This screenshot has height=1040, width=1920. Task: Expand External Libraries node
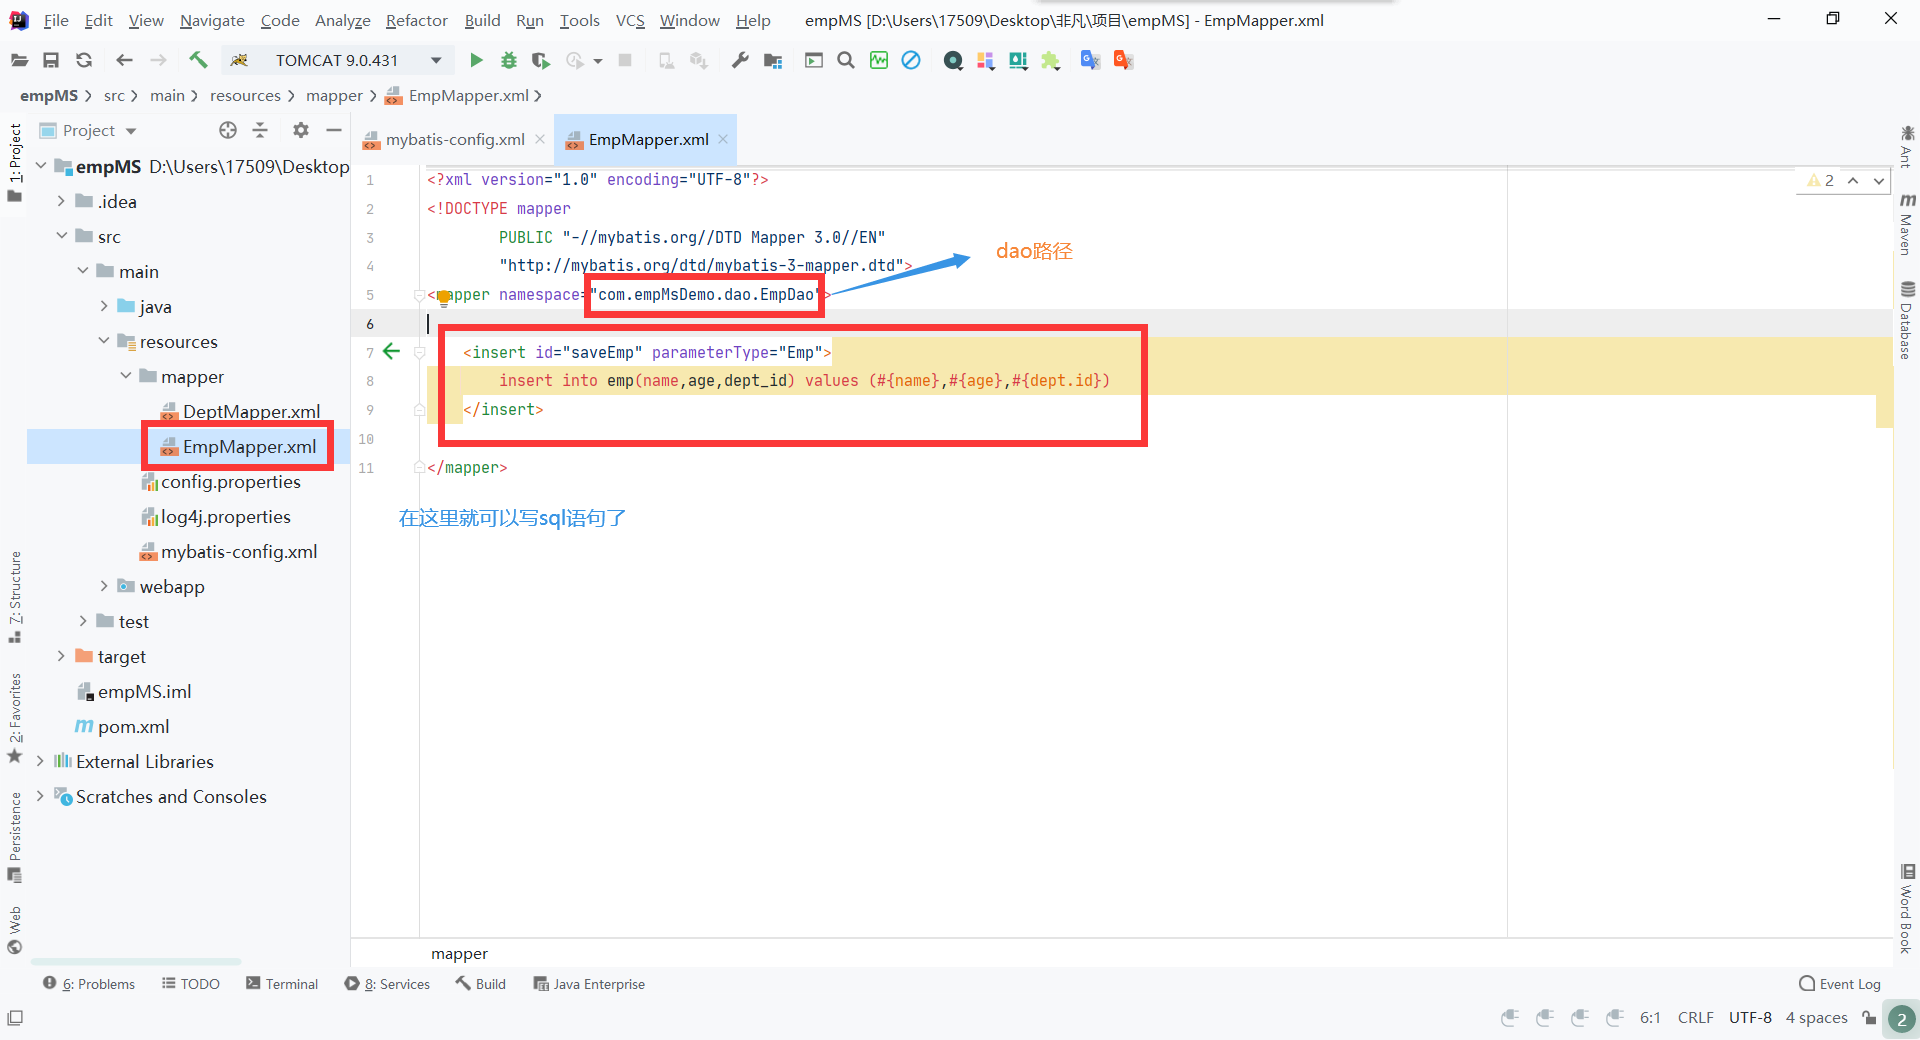40,761
